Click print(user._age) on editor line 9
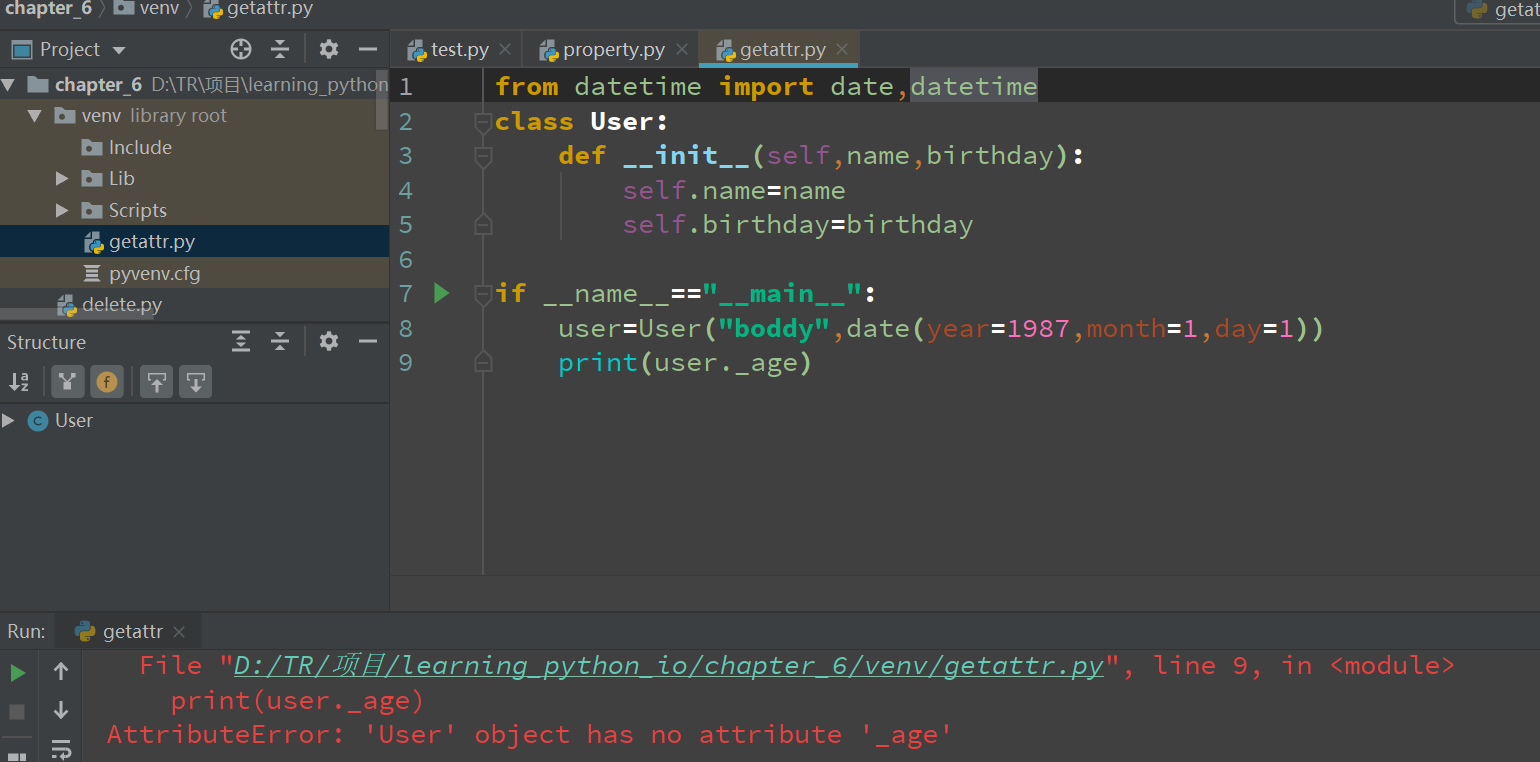Screen dimensions: 1540x762 point(685,363)
